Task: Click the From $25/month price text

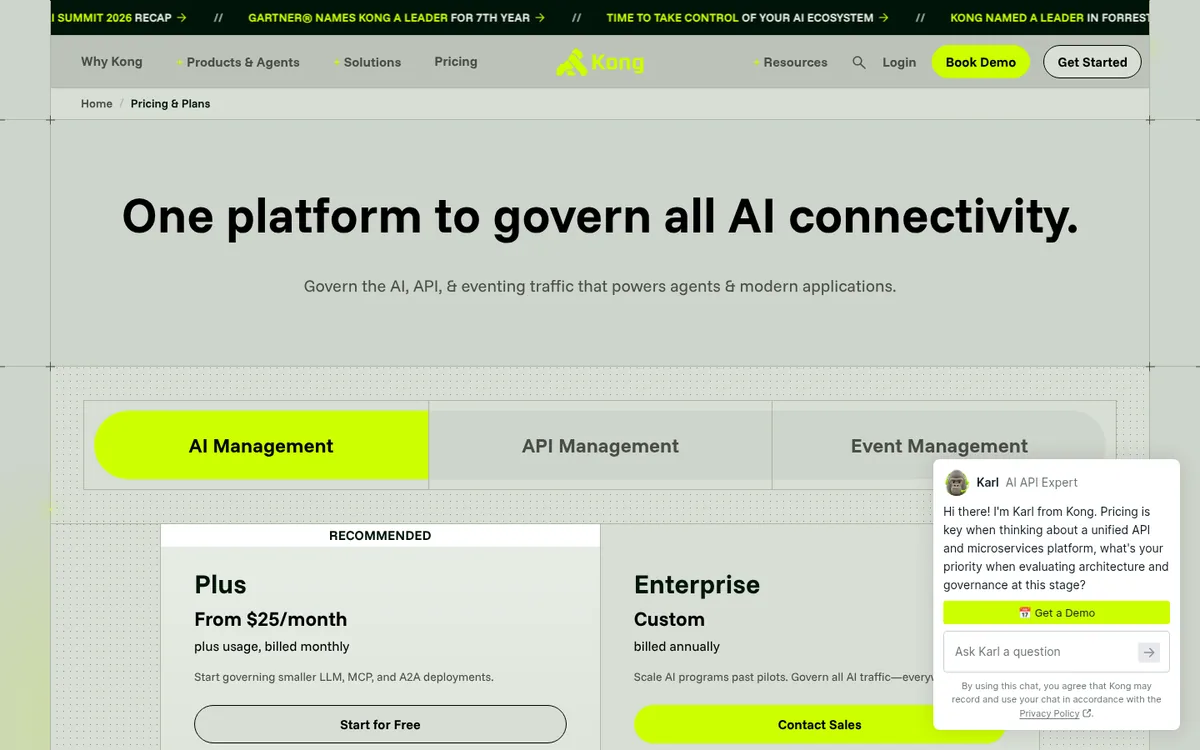Action: click(x=271, y=619)
